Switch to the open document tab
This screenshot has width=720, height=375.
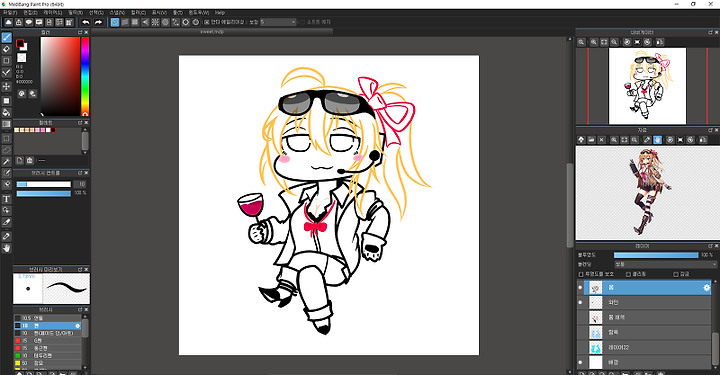point(212,32)
